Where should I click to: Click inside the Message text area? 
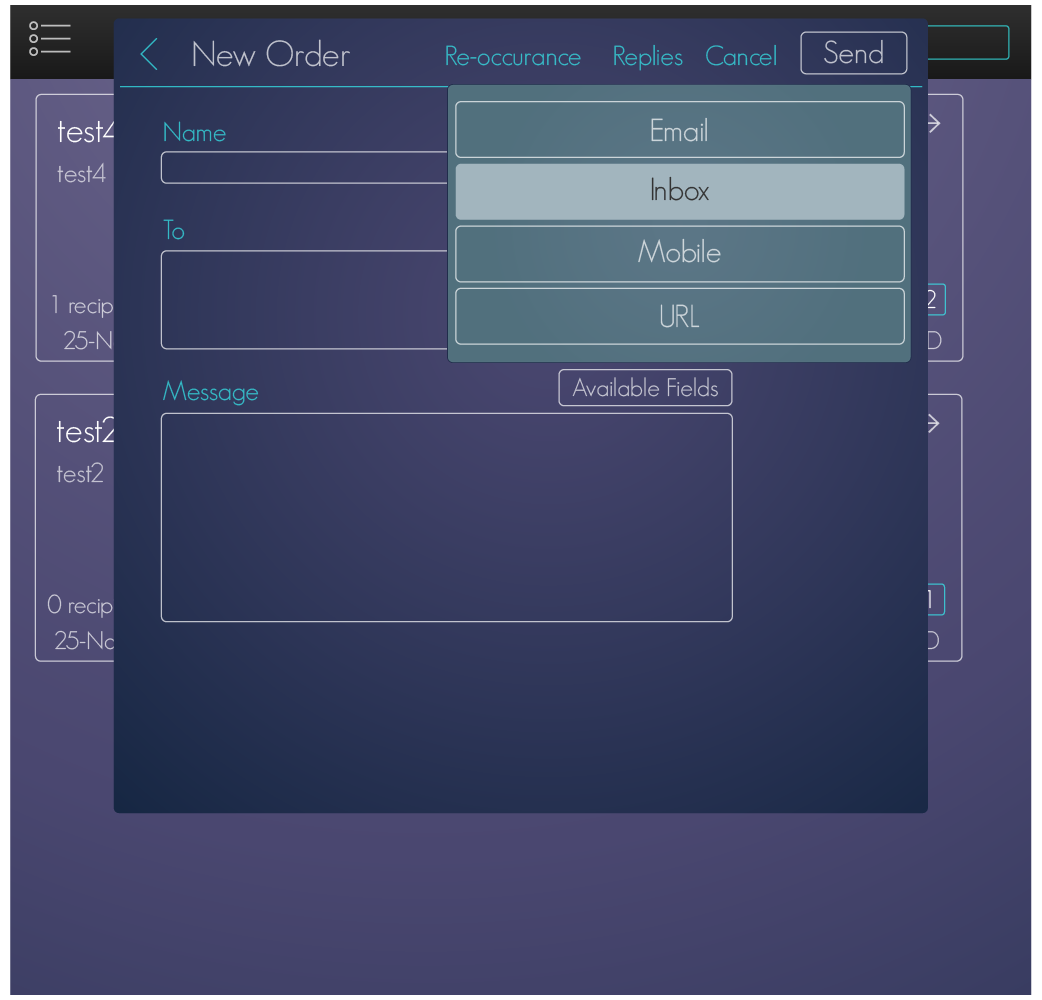click(x=446, y=517)
